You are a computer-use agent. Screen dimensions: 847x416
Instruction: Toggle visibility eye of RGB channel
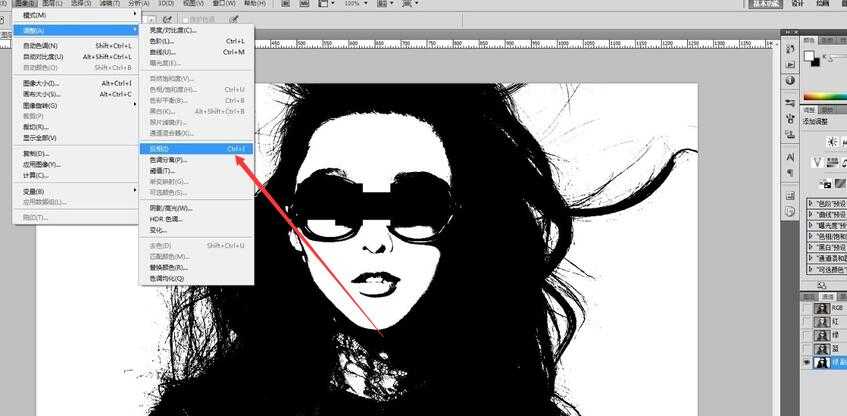coord(807,308)
